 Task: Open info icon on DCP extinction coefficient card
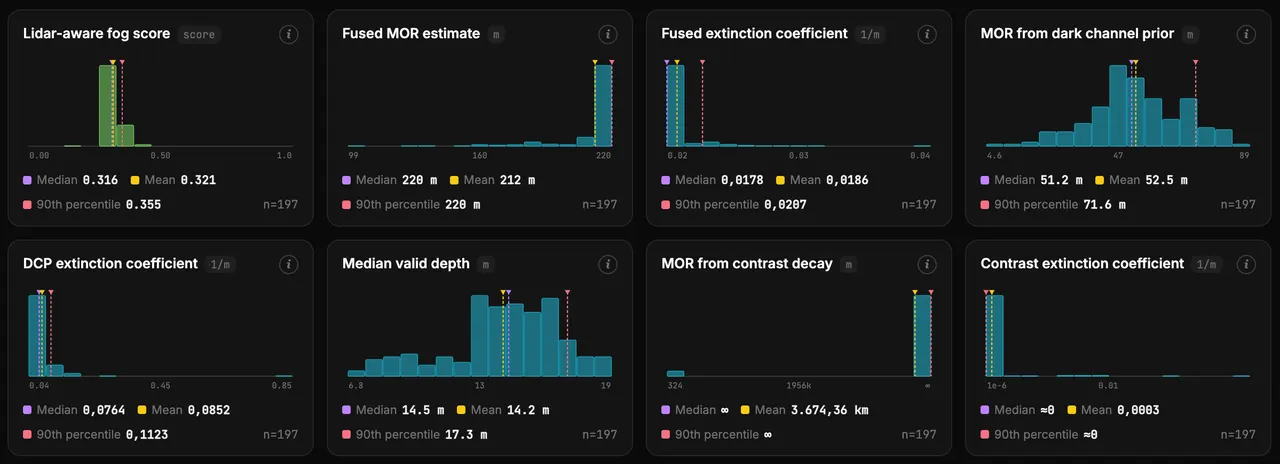pos(288,264)
